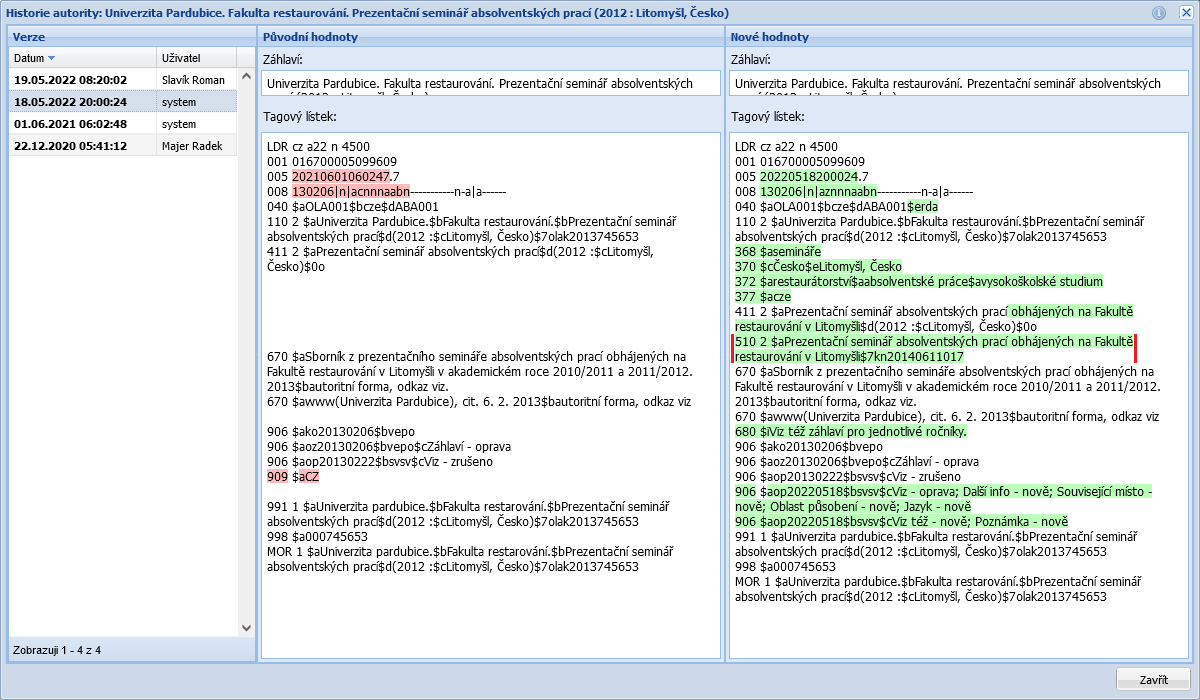Click the info icon in title bar

pyautogui.click(x=1159, y=13)
